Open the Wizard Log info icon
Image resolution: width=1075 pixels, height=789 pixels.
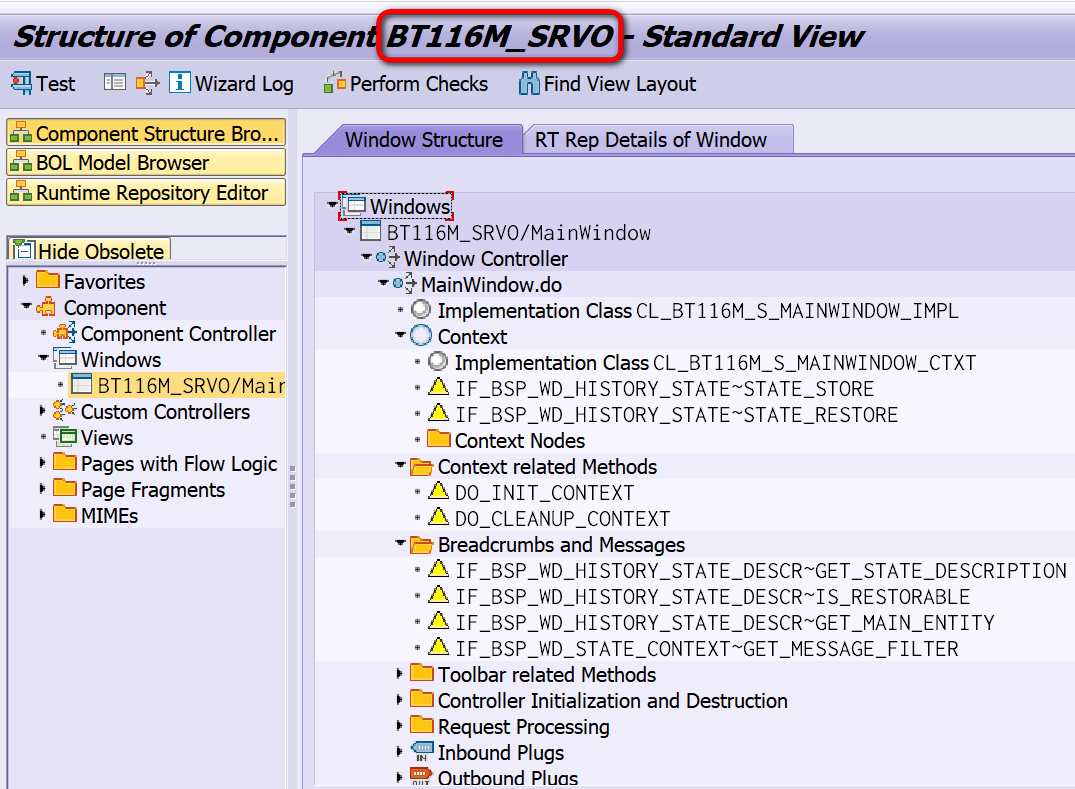[180, 82]
